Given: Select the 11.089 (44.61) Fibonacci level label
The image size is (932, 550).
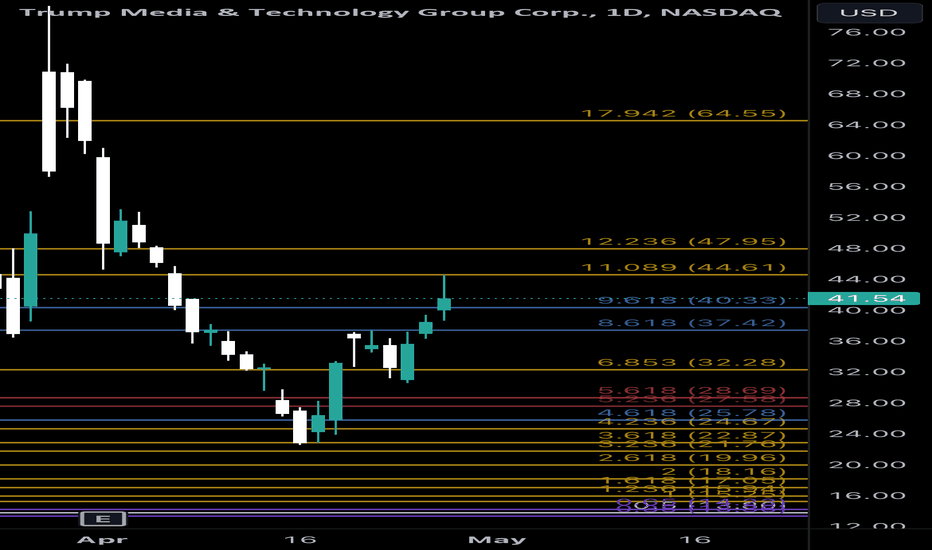Looking at the screenshot, I should [x=683, y=268].
